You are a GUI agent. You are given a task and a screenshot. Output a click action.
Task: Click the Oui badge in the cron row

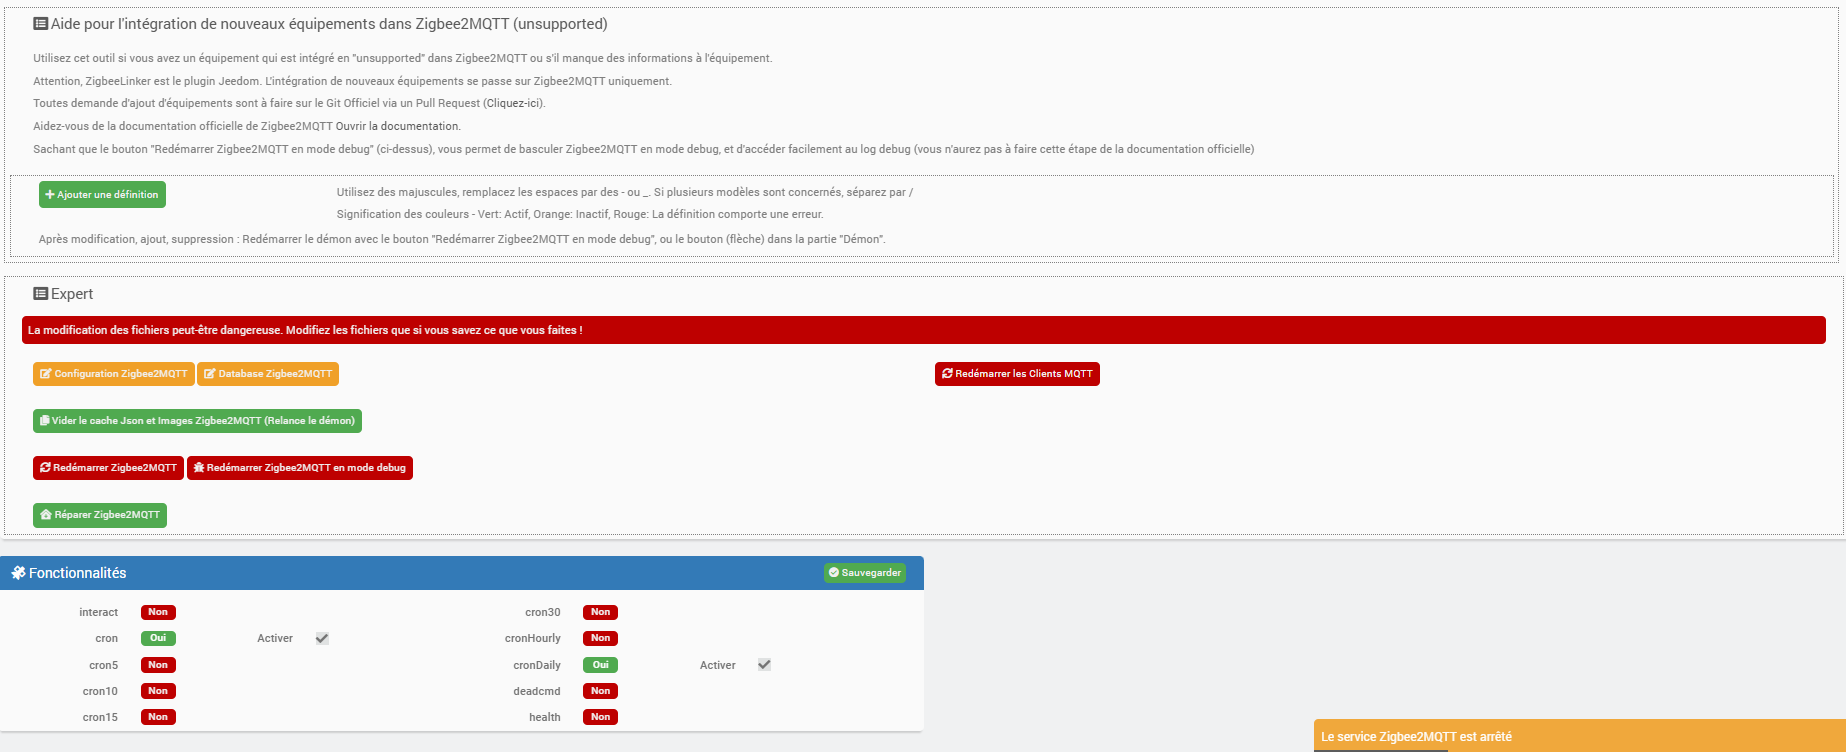click(158, 638)
